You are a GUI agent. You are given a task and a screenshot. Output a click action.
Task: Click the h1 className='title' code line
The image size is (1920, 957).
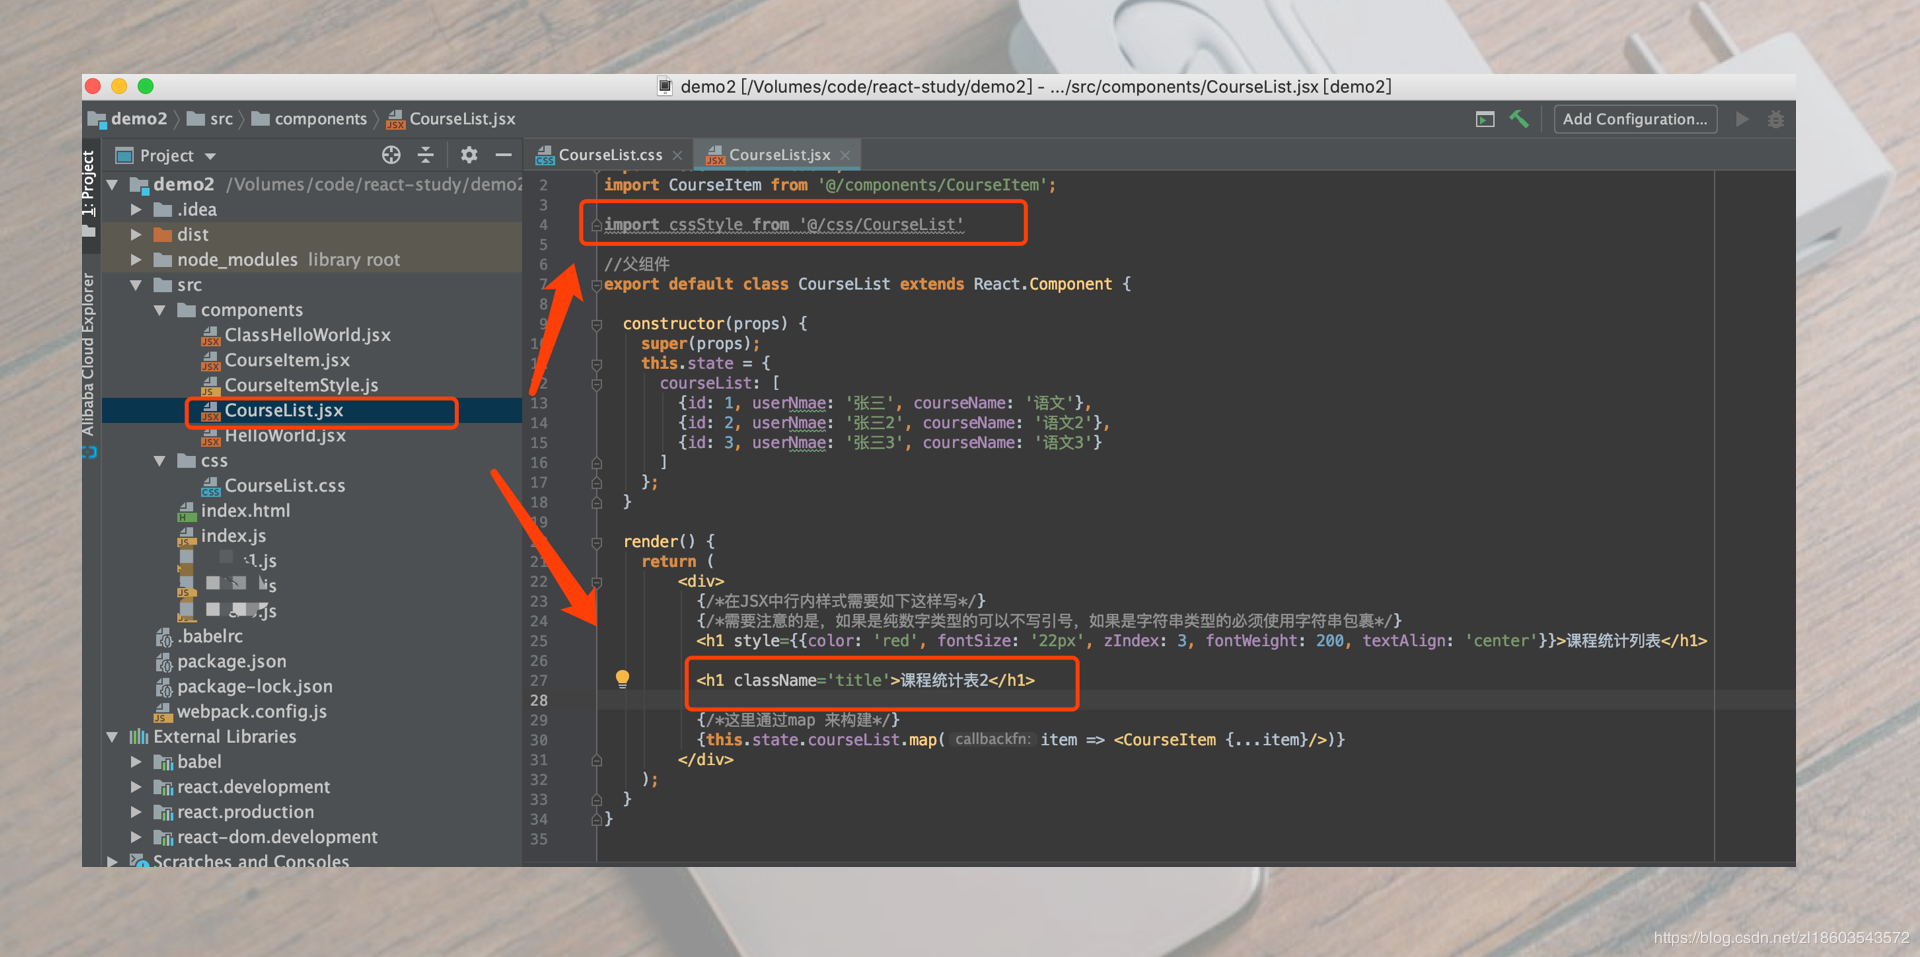tap(866, 680)
